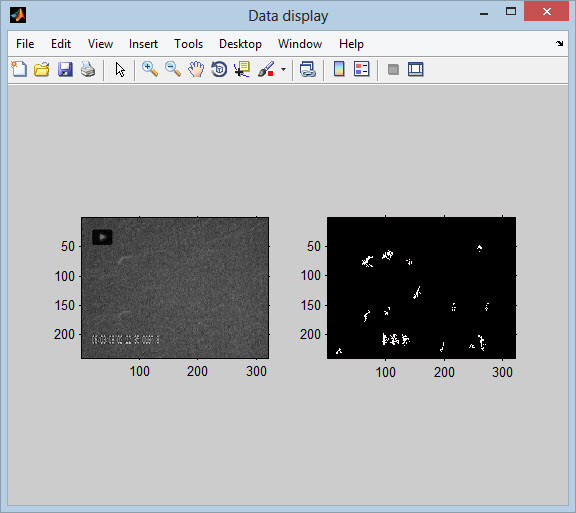Choose the Rotate 3D tool
Viewport: 576px width, 513px height.
219,69
